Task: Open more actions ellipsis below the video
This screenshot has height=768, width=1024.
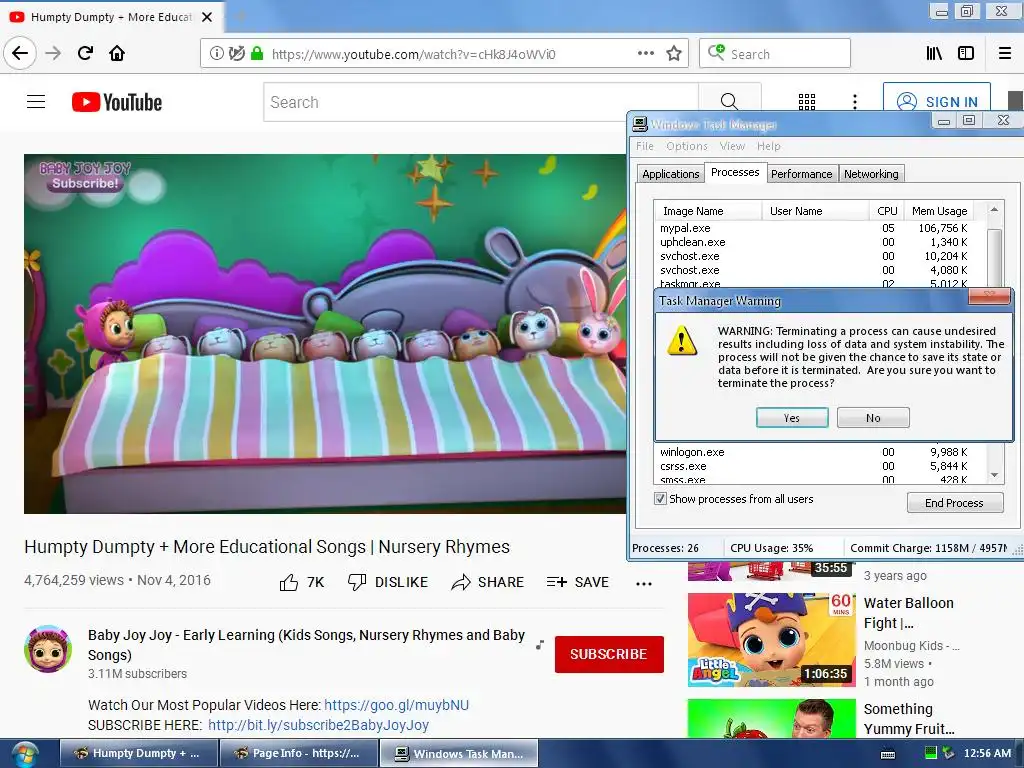Action: [x=644, y=584]
